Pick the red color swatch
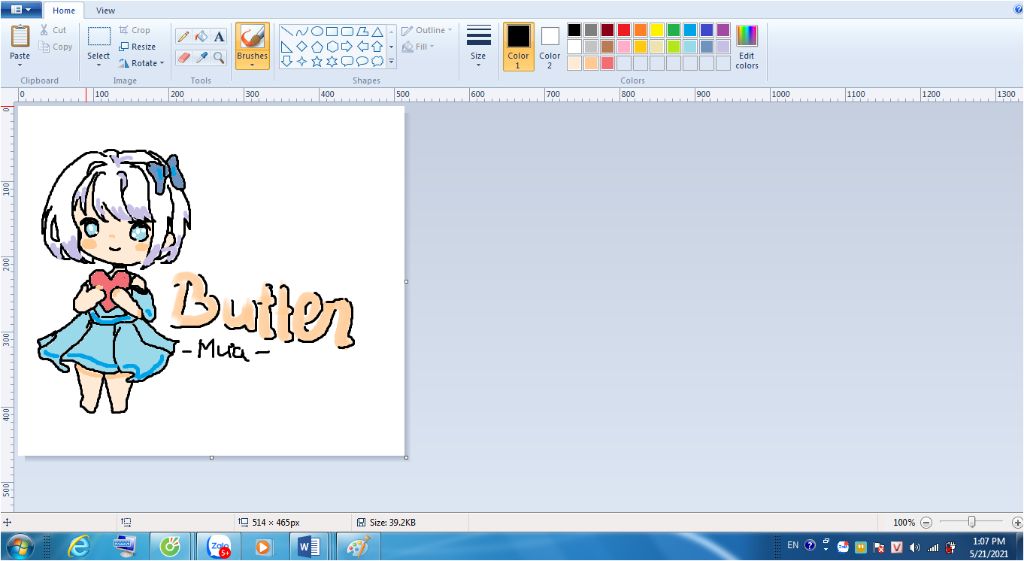 (624, 30)
